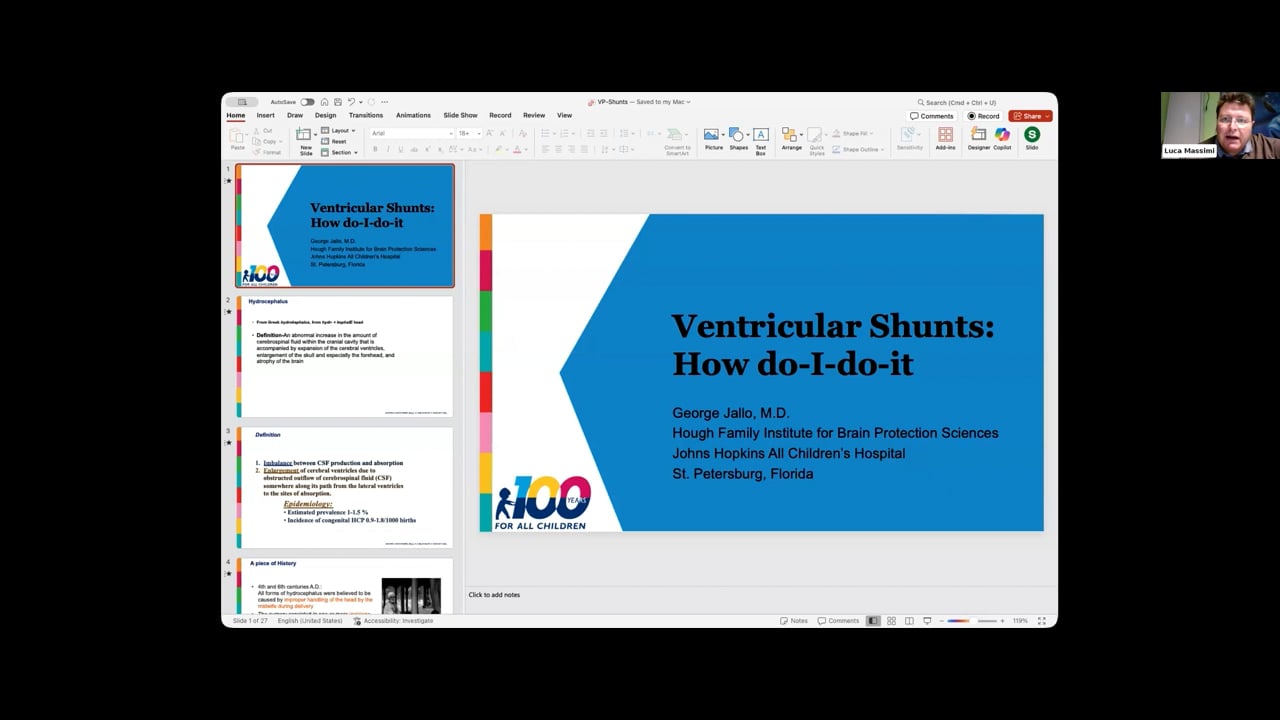Apply Bold formatting
The width and height of the screenshot is (1280, 720).
coord(375,149)
